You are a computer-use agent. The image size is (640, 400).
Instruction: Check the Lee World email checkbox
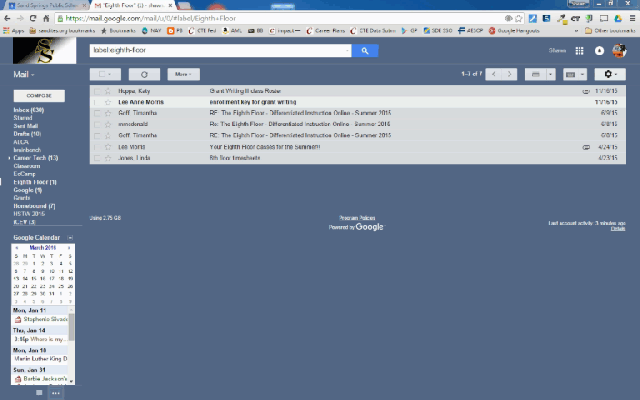(98, 146)
